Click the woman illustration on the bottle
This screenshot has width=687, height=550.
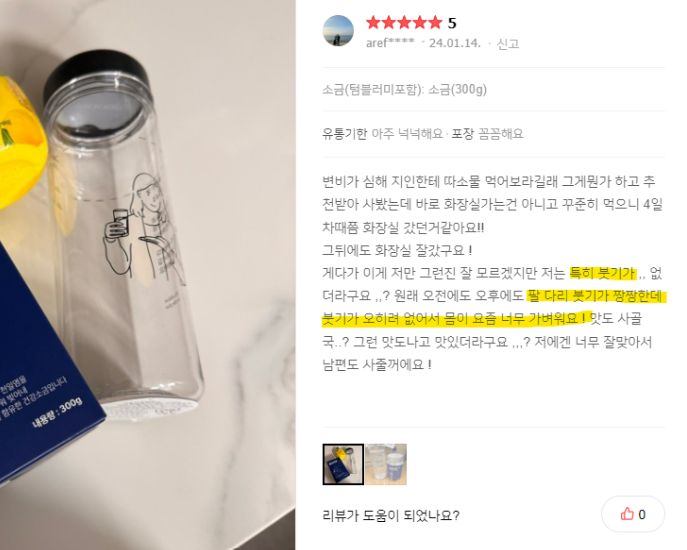(x=140, y=224)
